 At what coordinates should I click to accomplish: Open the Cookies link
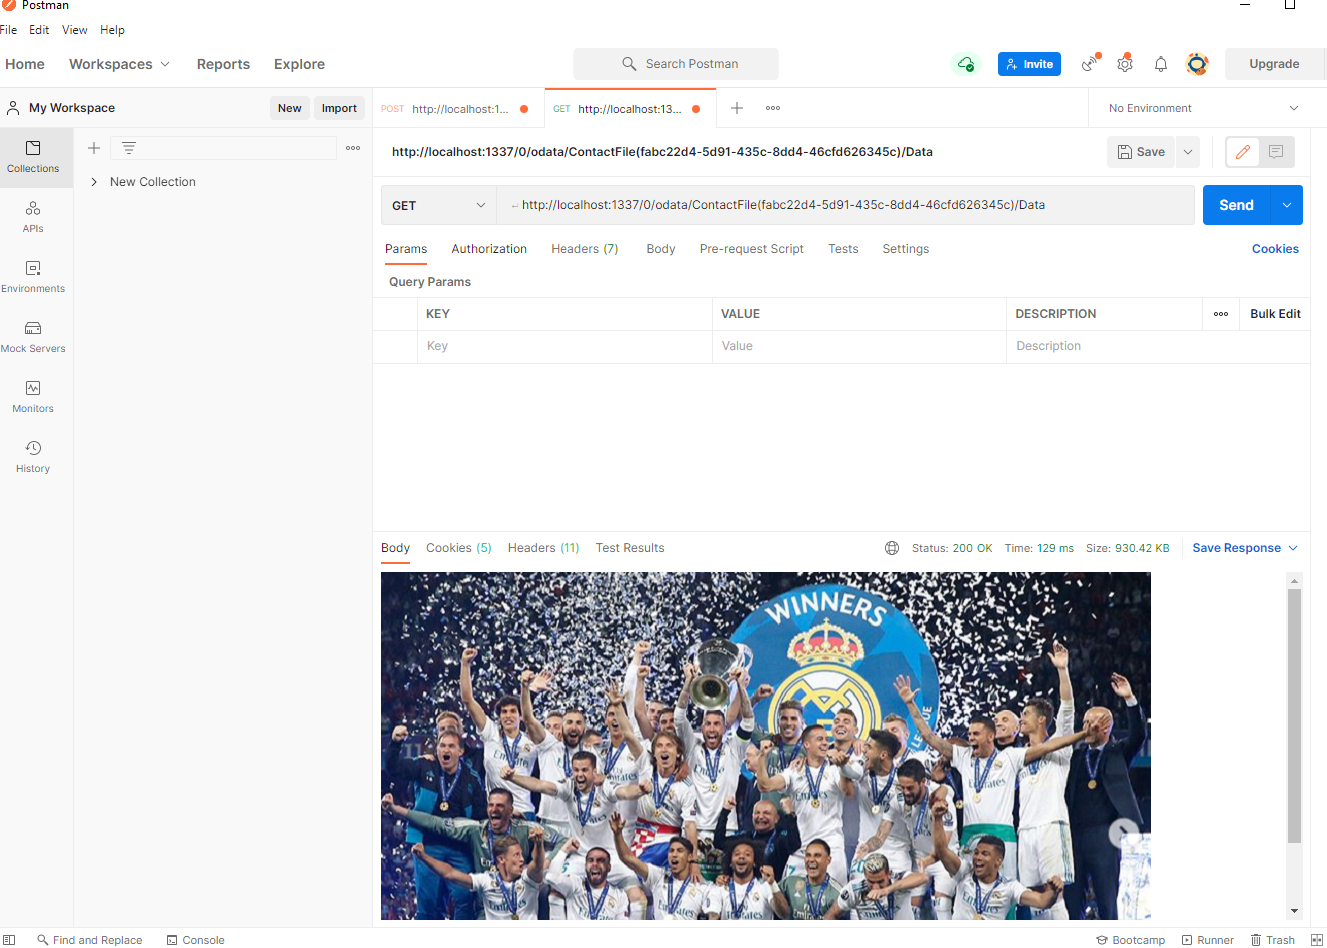point(1275,249)
